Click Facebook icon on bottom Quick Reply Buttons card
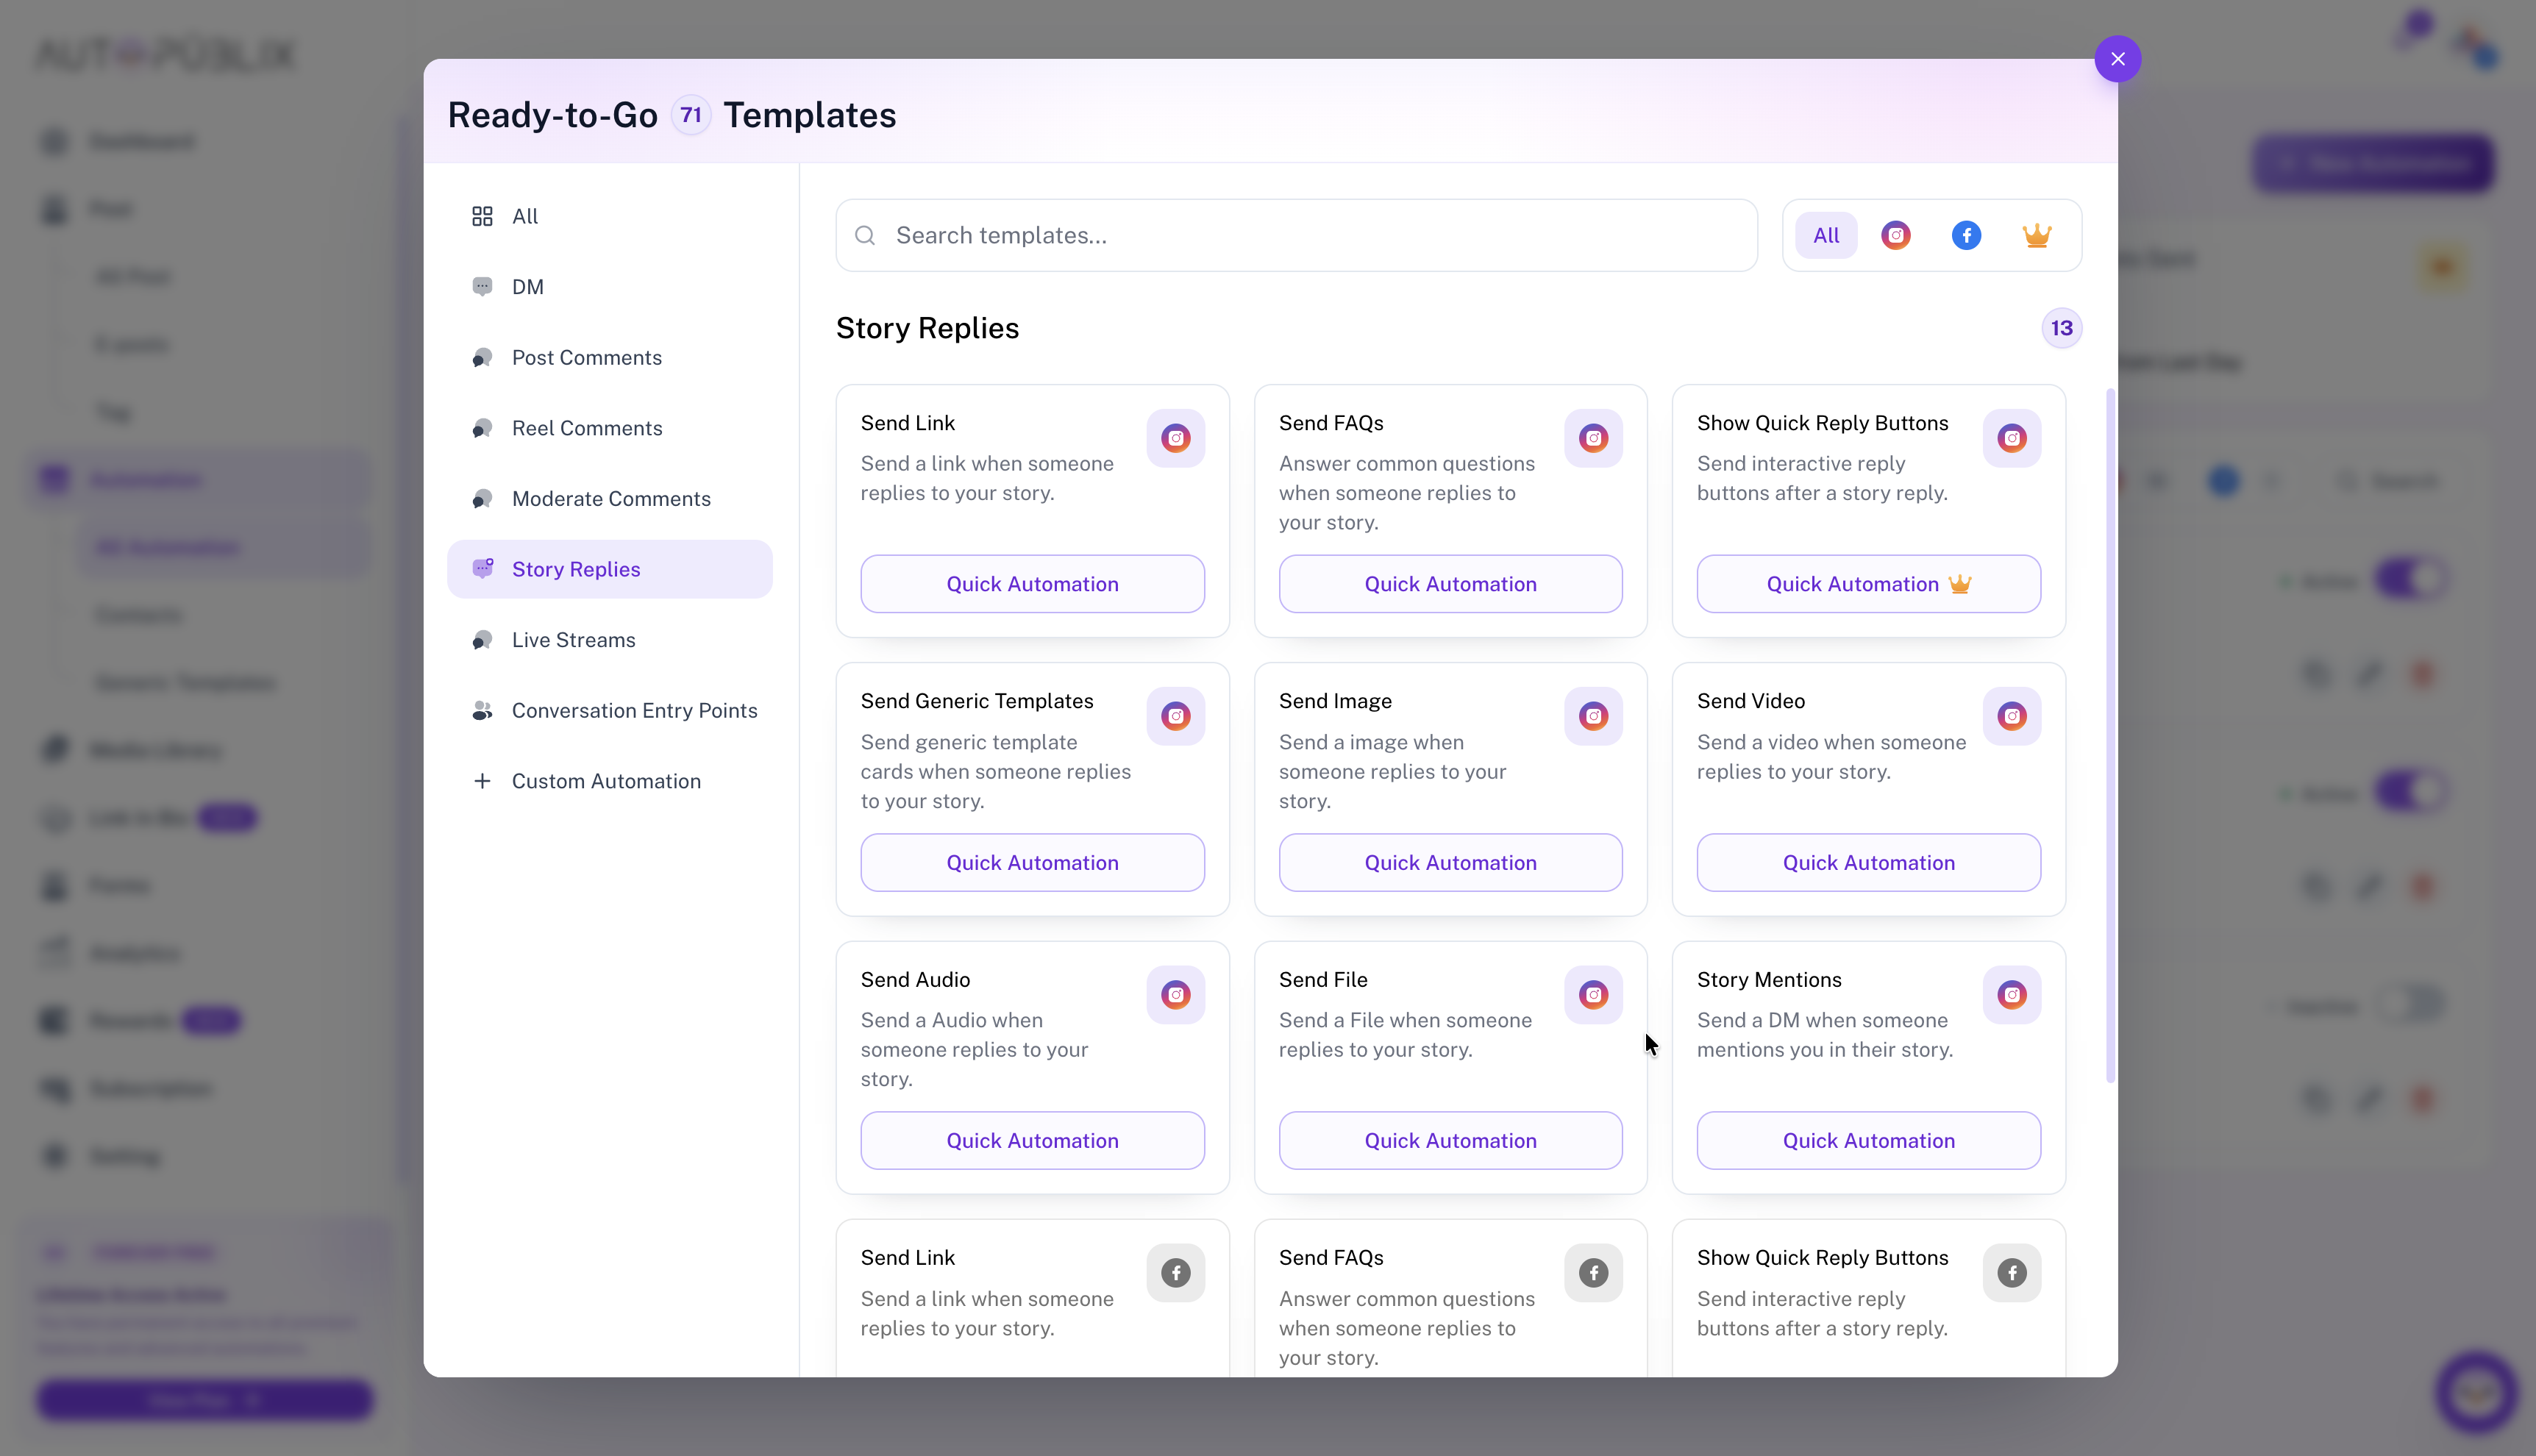The image size is (2536, 1456). tap(2011, 1273)
